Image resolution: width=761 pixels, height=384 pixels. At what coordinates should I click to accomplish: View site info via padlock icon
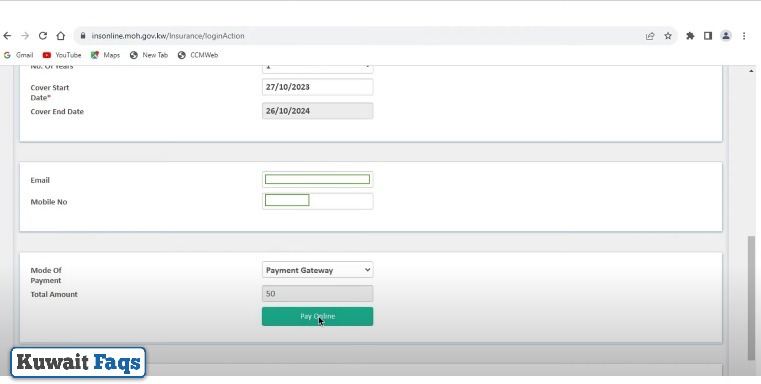(83, 36)
